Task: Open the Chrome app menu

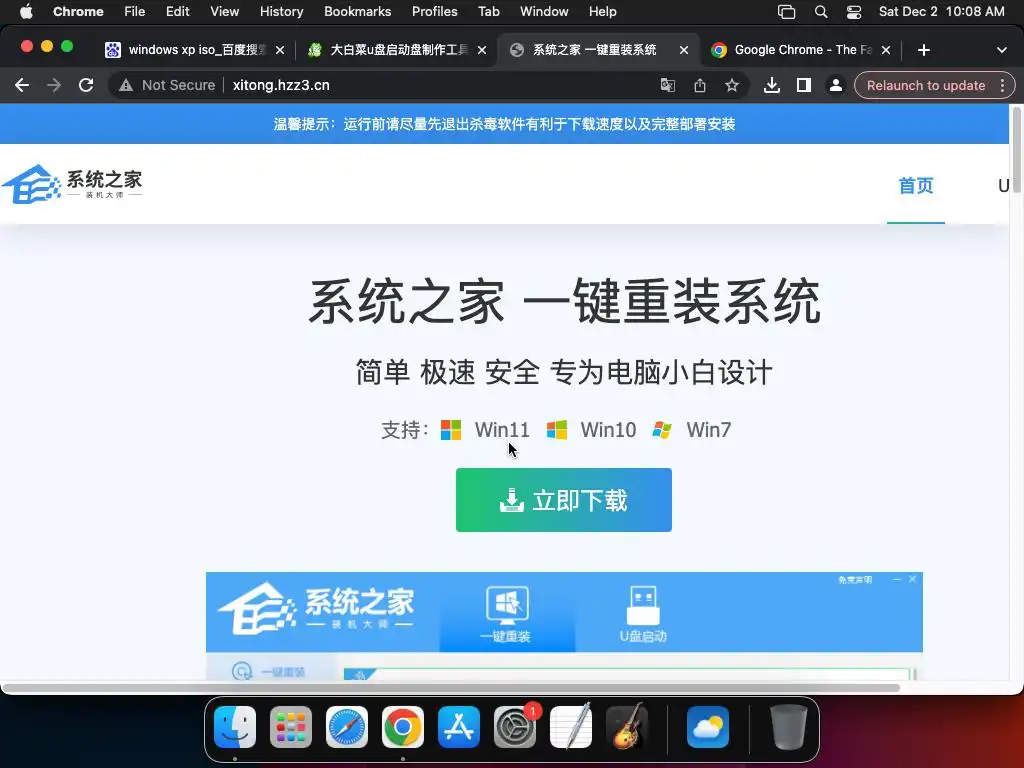Action: [78, 12]
